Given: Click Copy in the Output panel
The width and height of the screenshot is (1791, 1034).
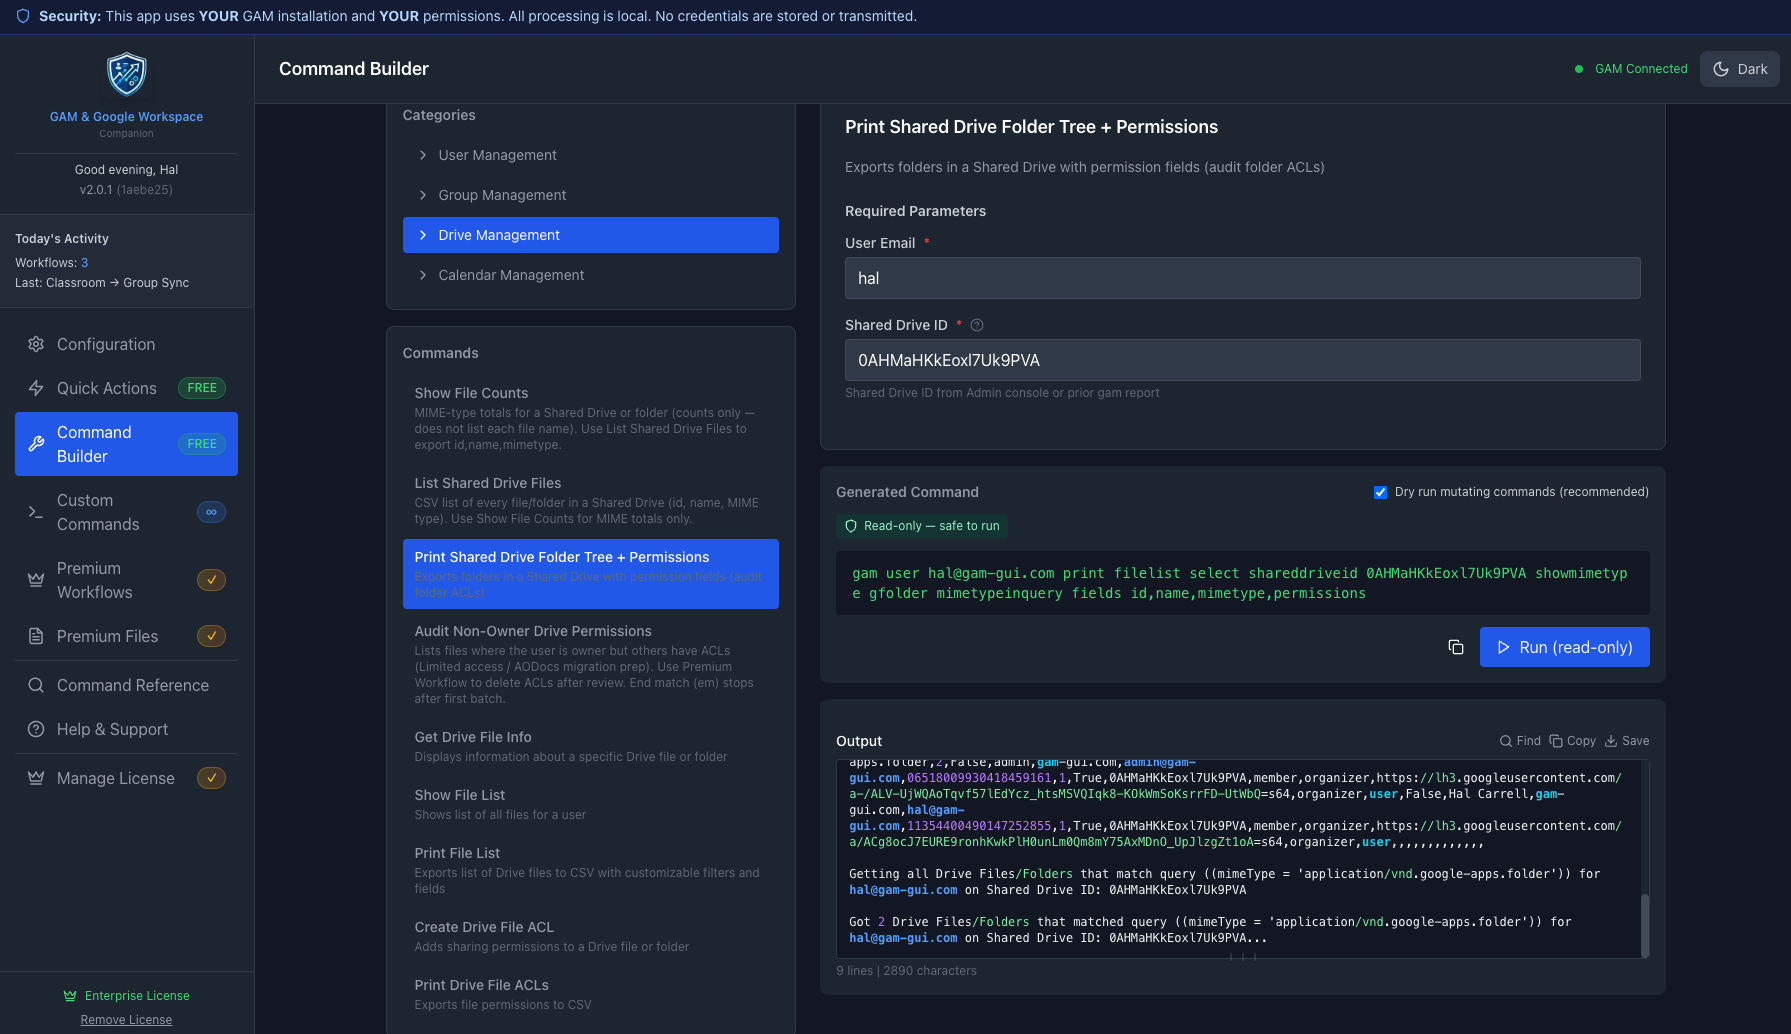Looking at the screenshot, I should [x=1573, y=741].
